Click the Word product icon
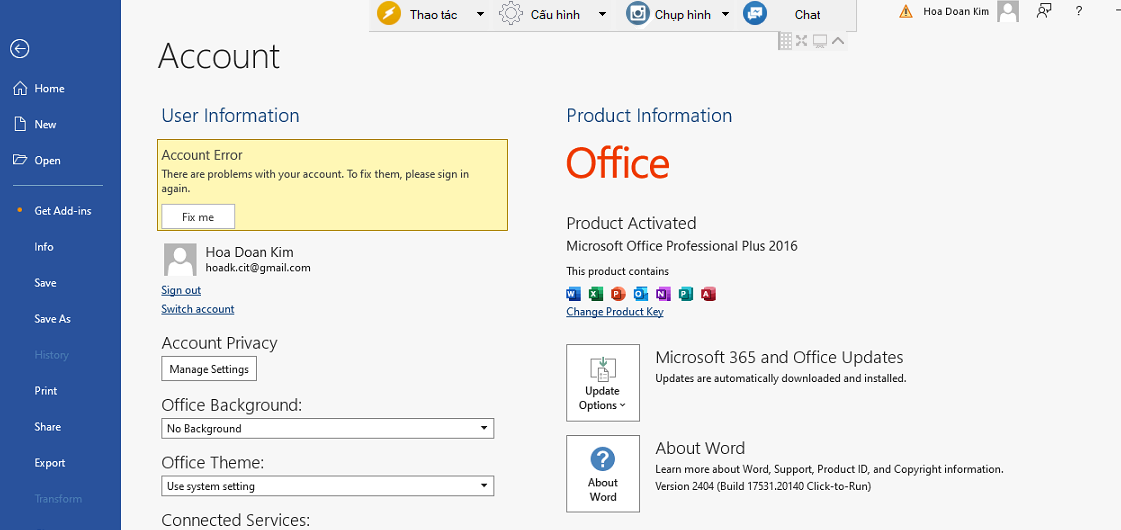 (573, 294)
